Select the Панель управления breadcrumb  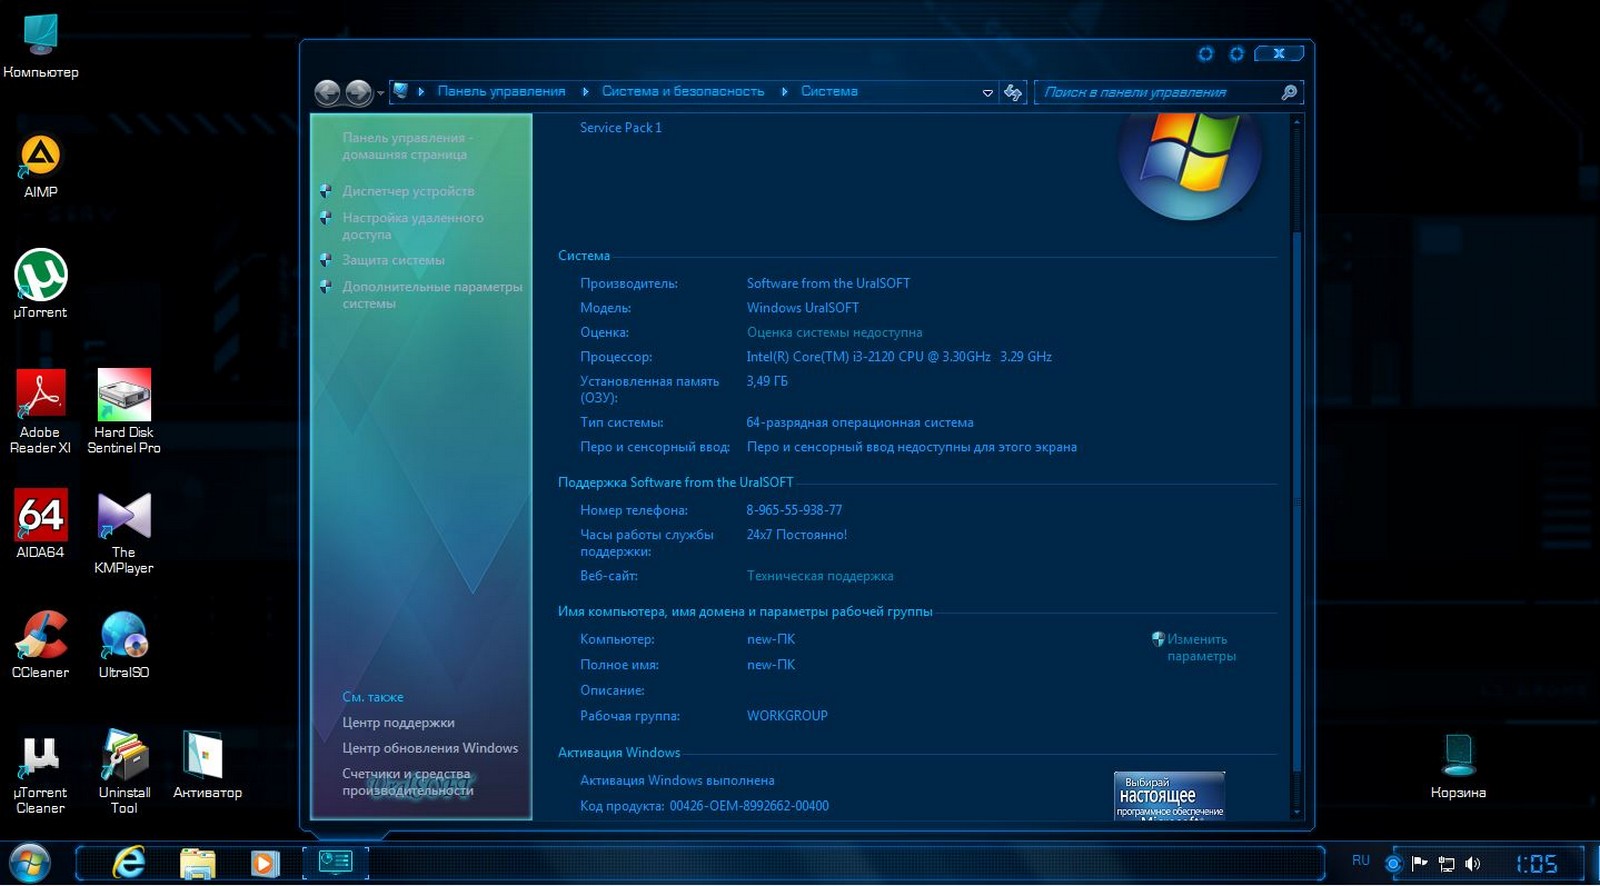[x=501, y=91]
